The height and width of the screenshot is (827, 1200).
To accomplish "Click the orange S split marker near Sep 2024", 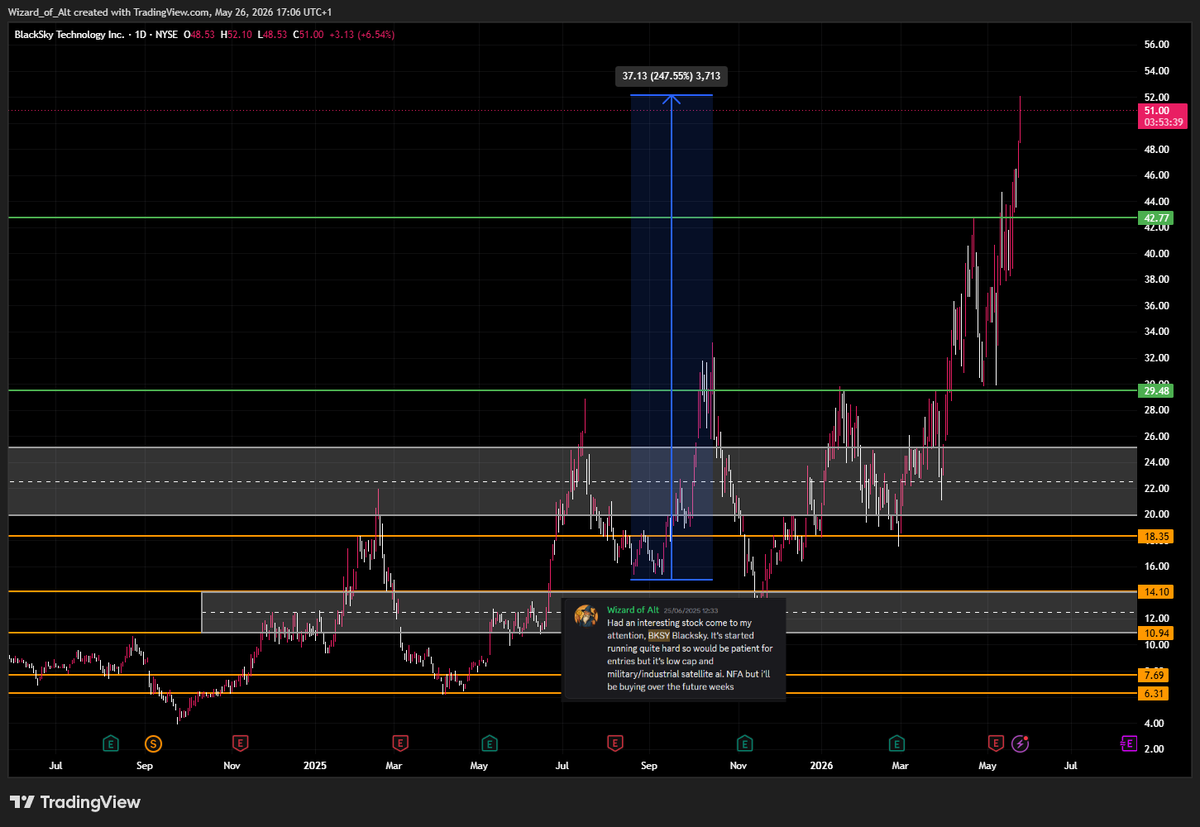I will click(152, 743).
